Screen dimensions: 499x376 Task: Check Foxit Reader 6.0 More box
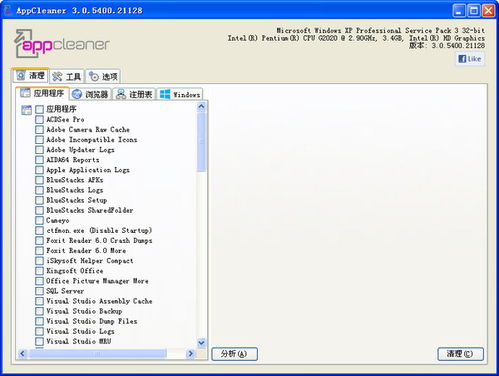(39, 251)
